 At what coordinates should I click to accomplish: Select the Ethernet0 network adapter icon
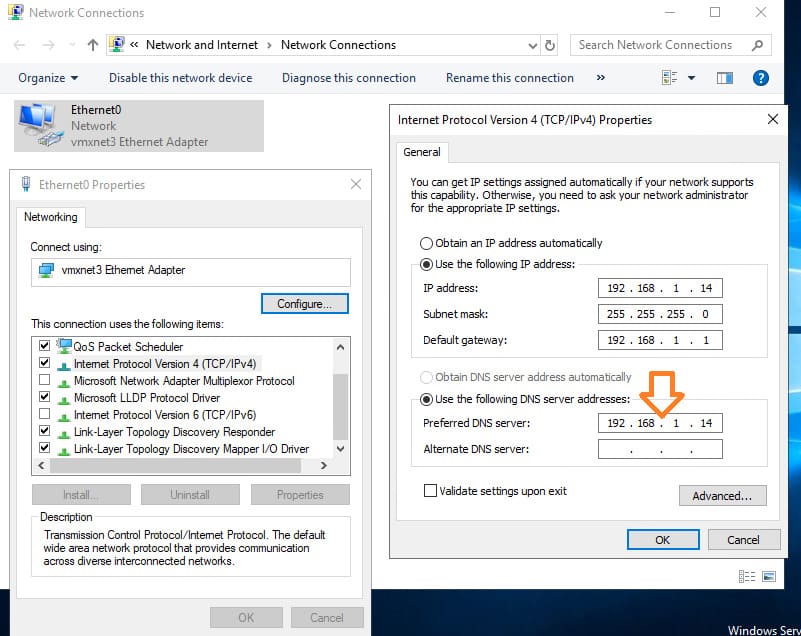pyautogui.click(x=39, y=125)
